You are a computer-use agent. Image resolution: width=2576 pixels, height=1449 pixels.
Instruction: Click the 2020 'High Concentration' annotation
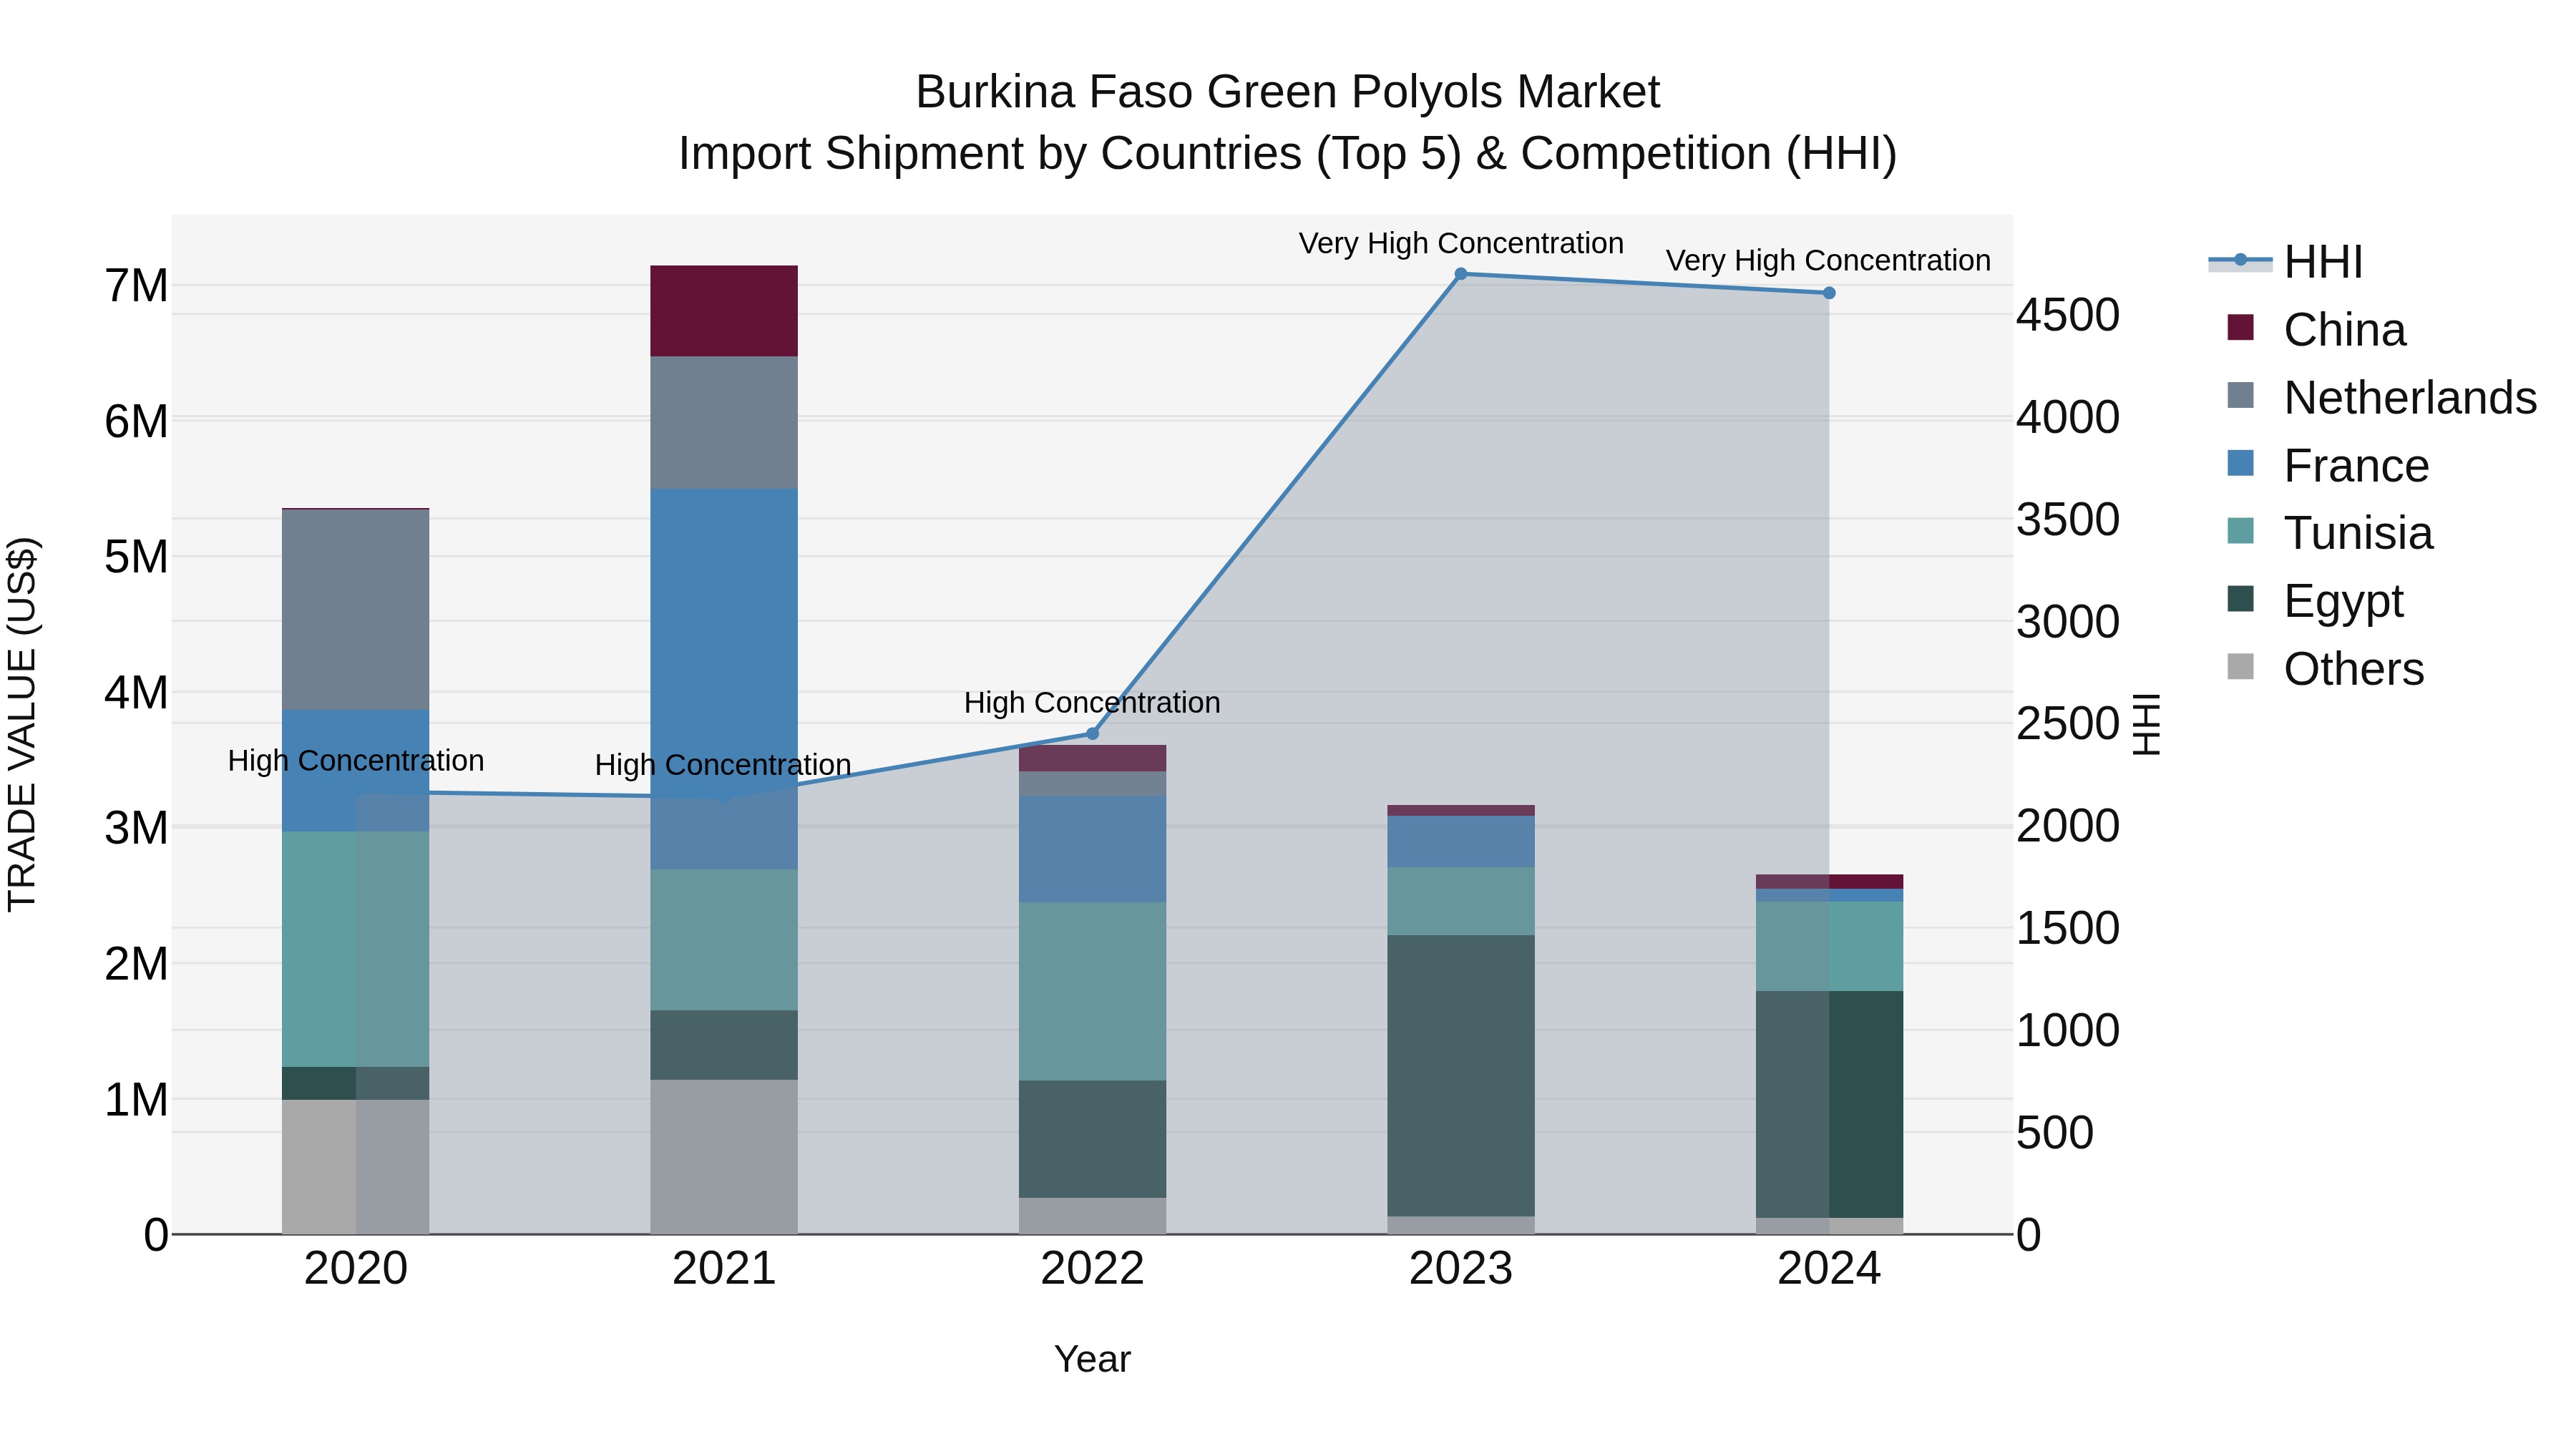pos(356,761)
